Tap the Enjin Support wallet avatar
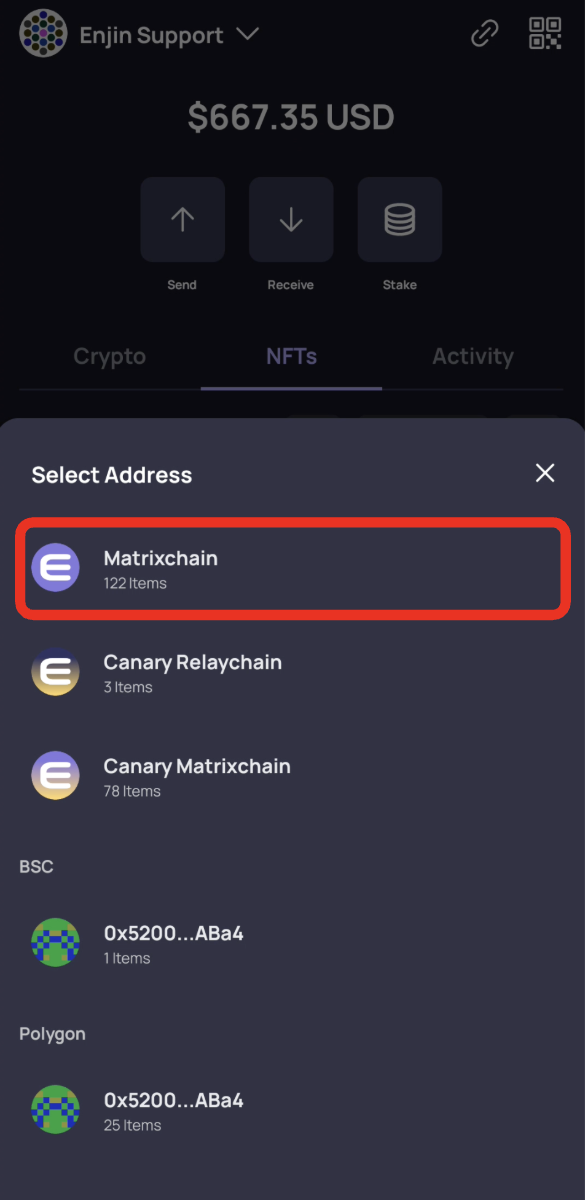Screen dimensions: 588x1200 coord(42,33)
